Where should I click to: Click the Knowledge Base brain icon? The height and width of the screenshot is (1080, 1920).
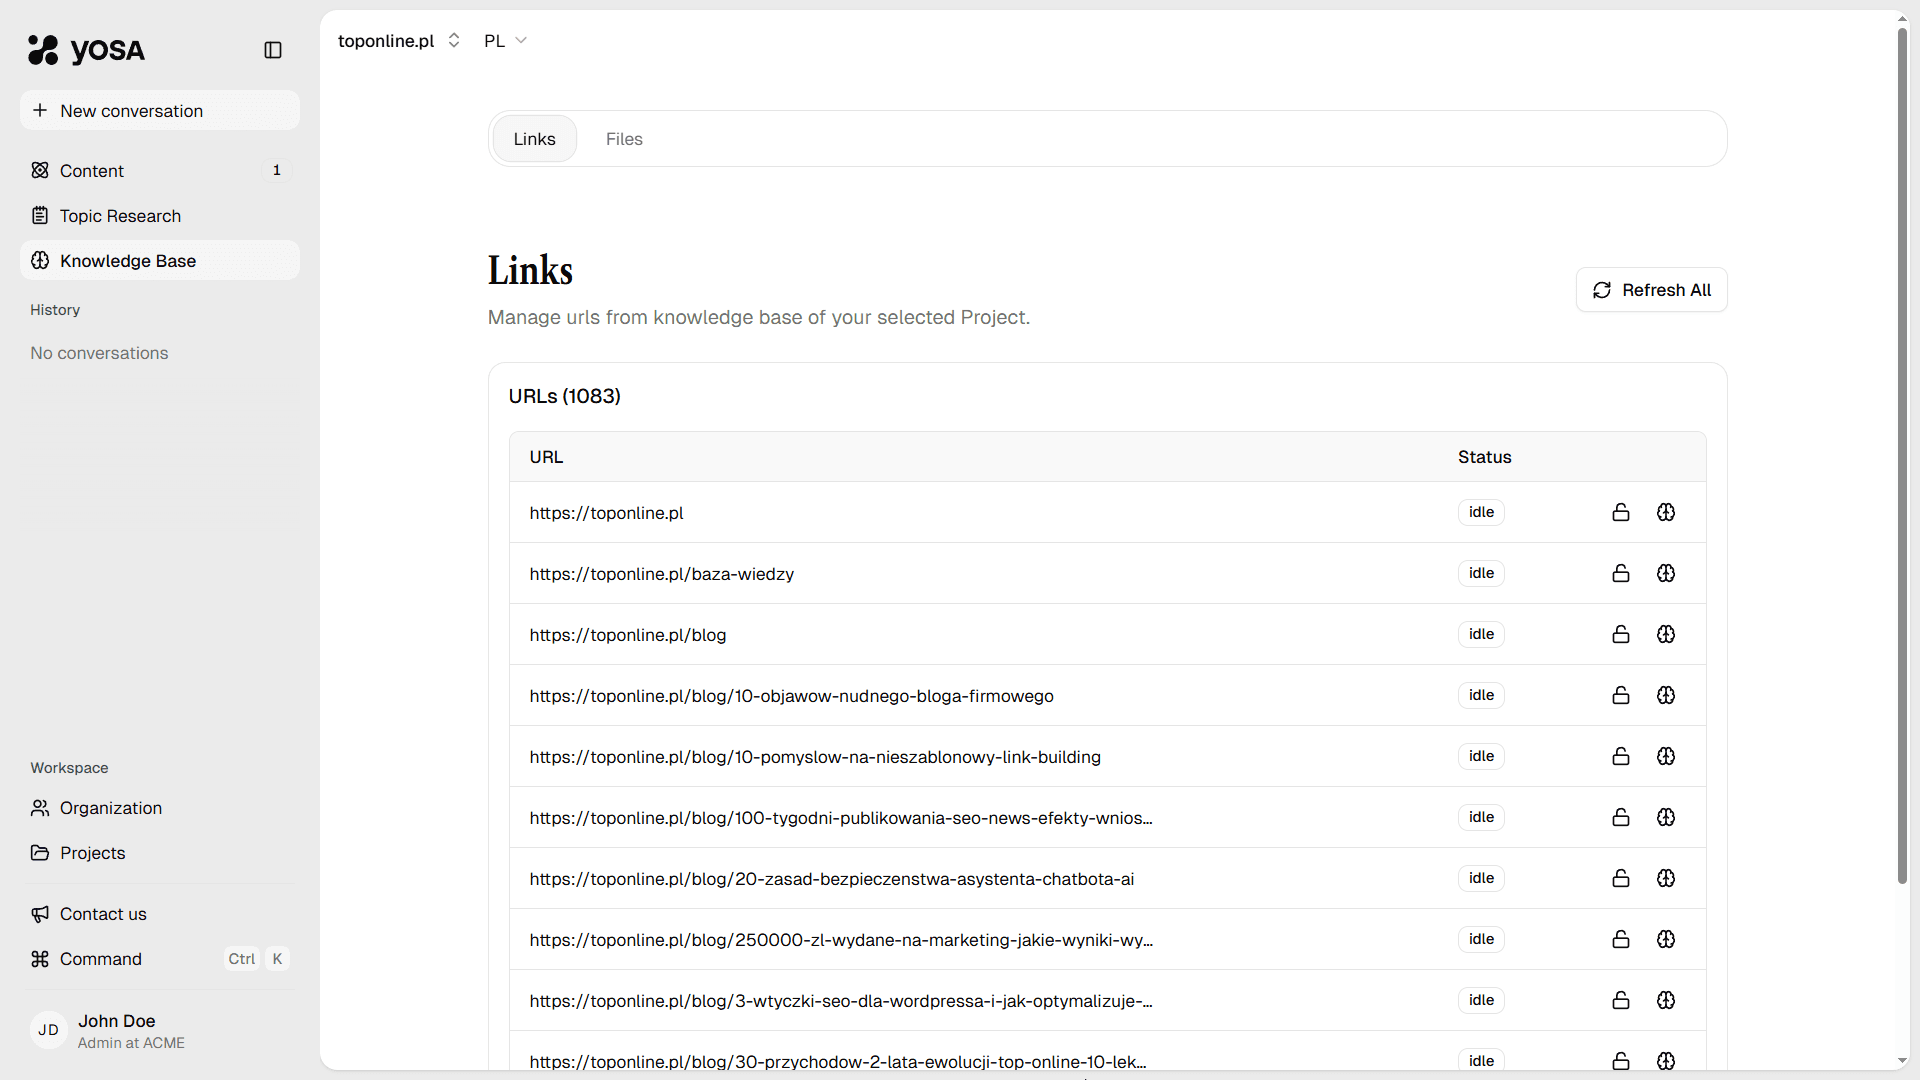tap(40, 260)
